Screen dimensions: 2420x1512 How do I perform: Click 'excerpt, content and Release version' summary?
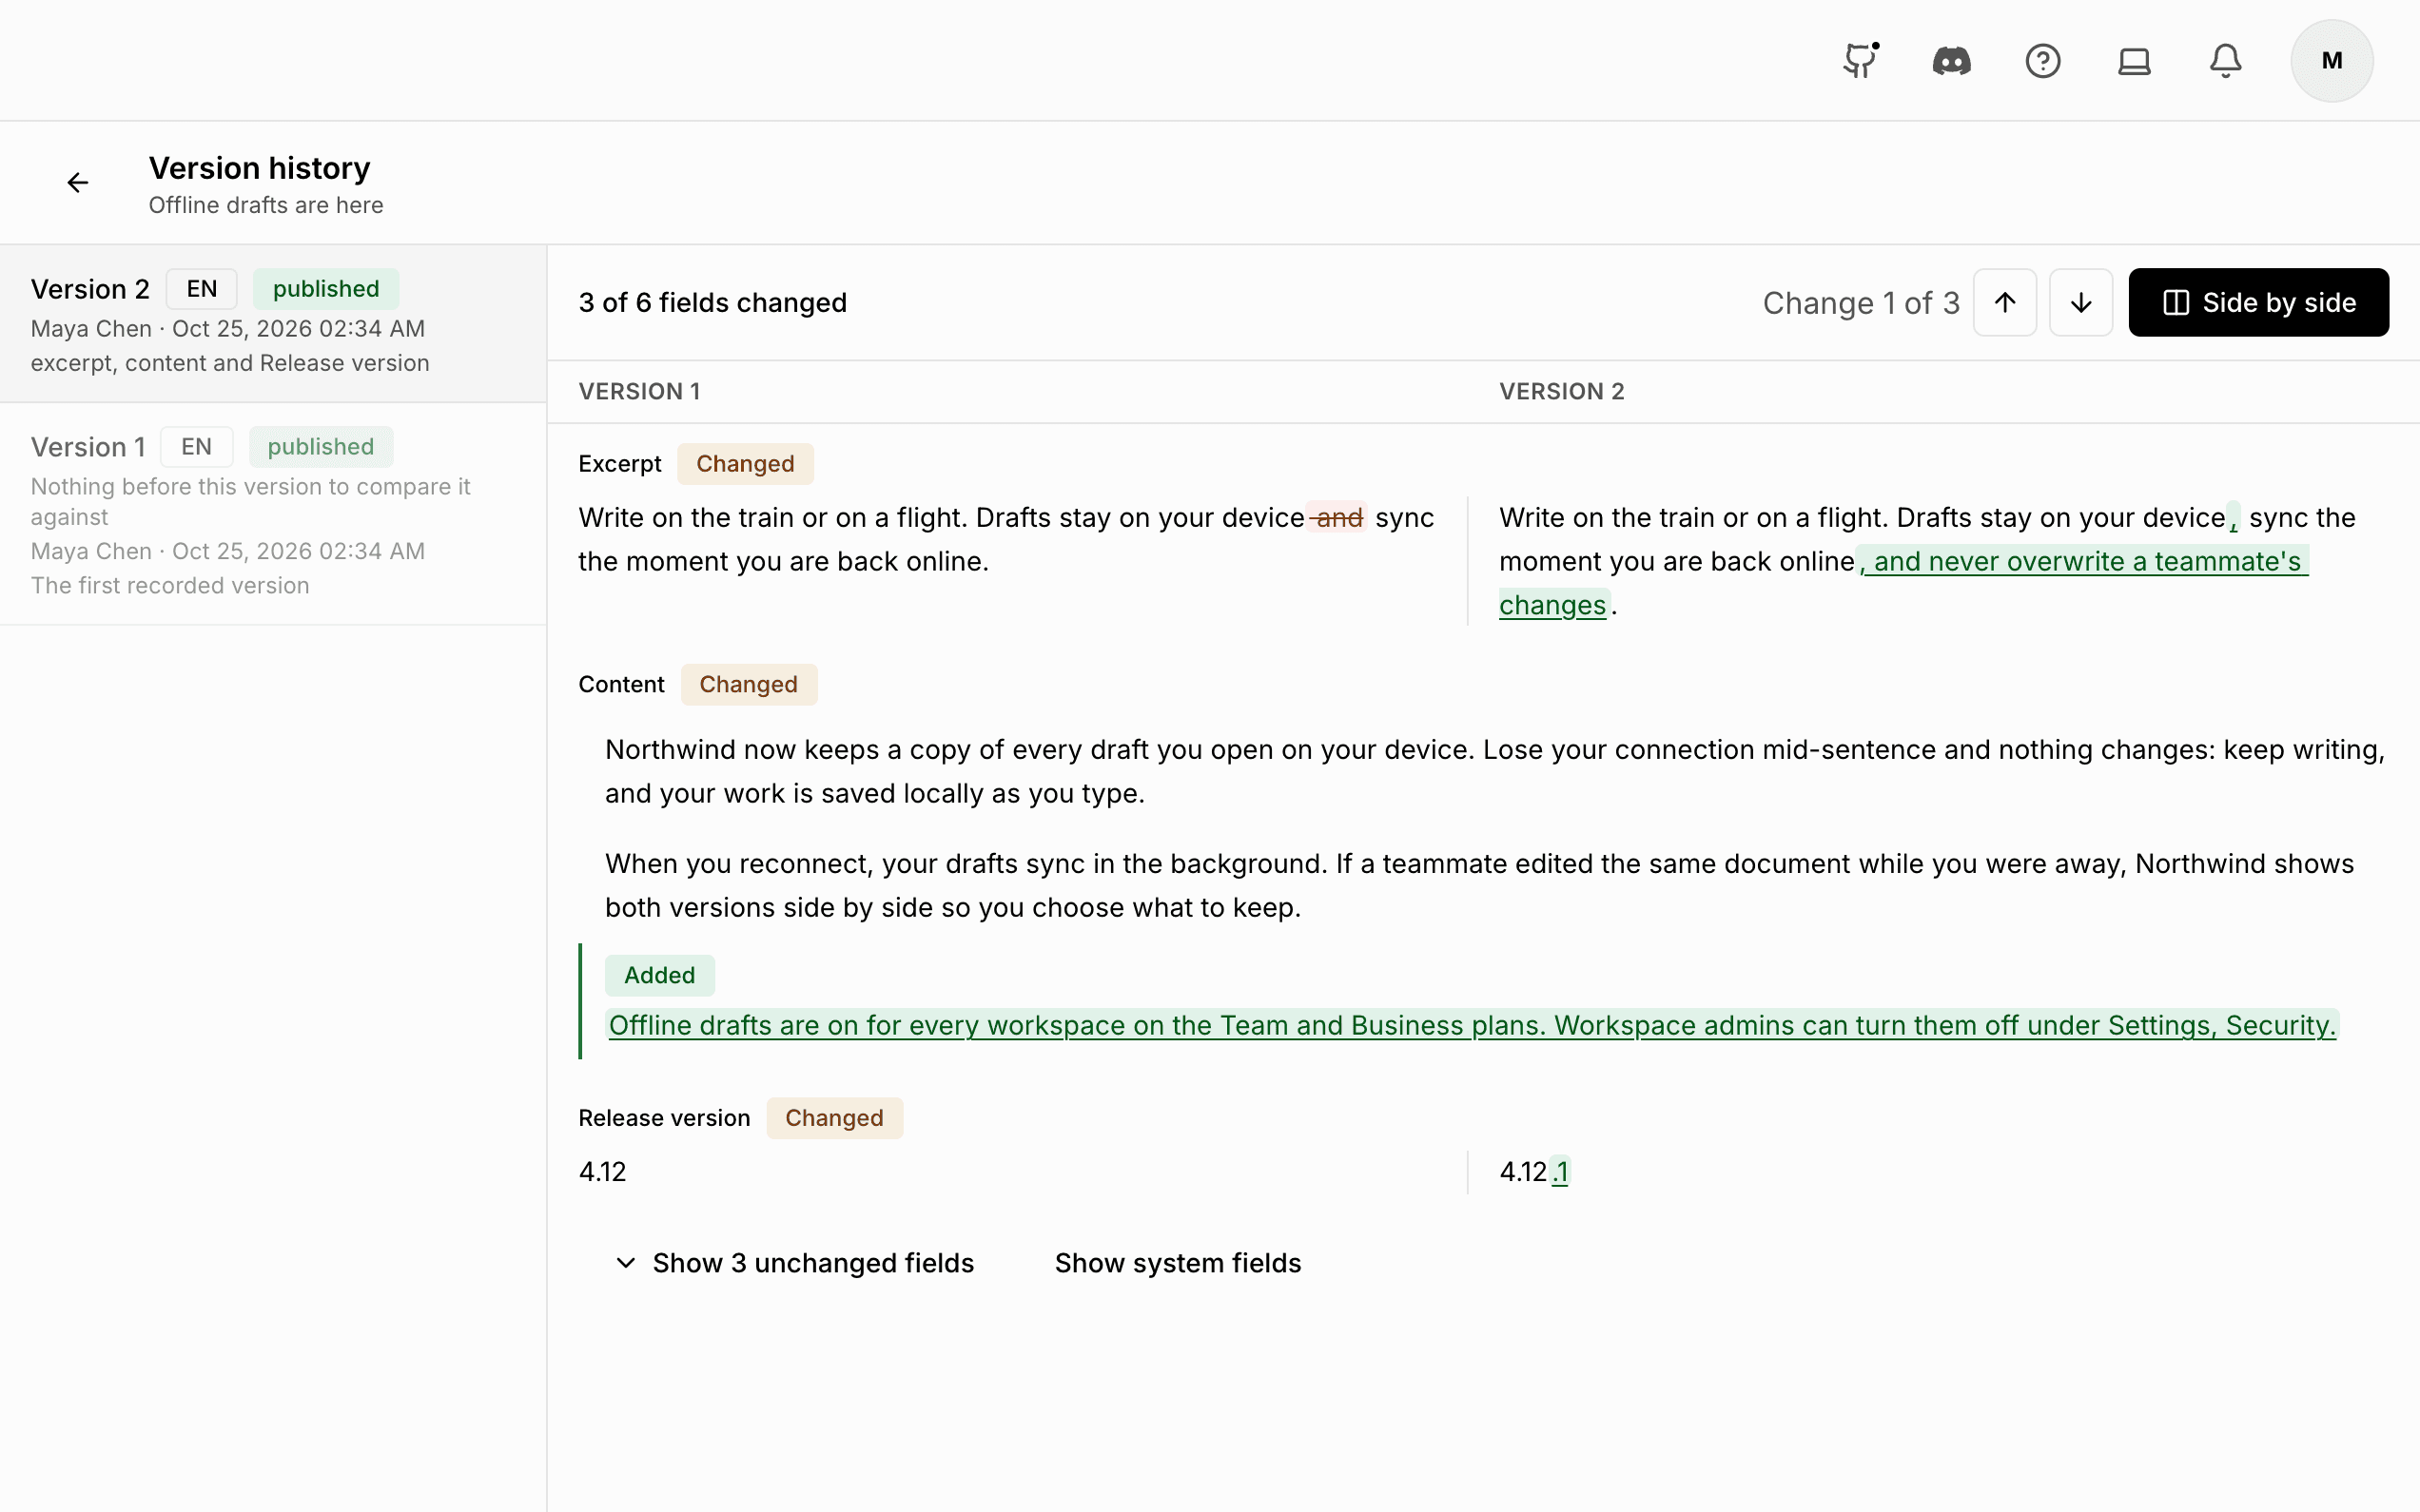[230, 363]
